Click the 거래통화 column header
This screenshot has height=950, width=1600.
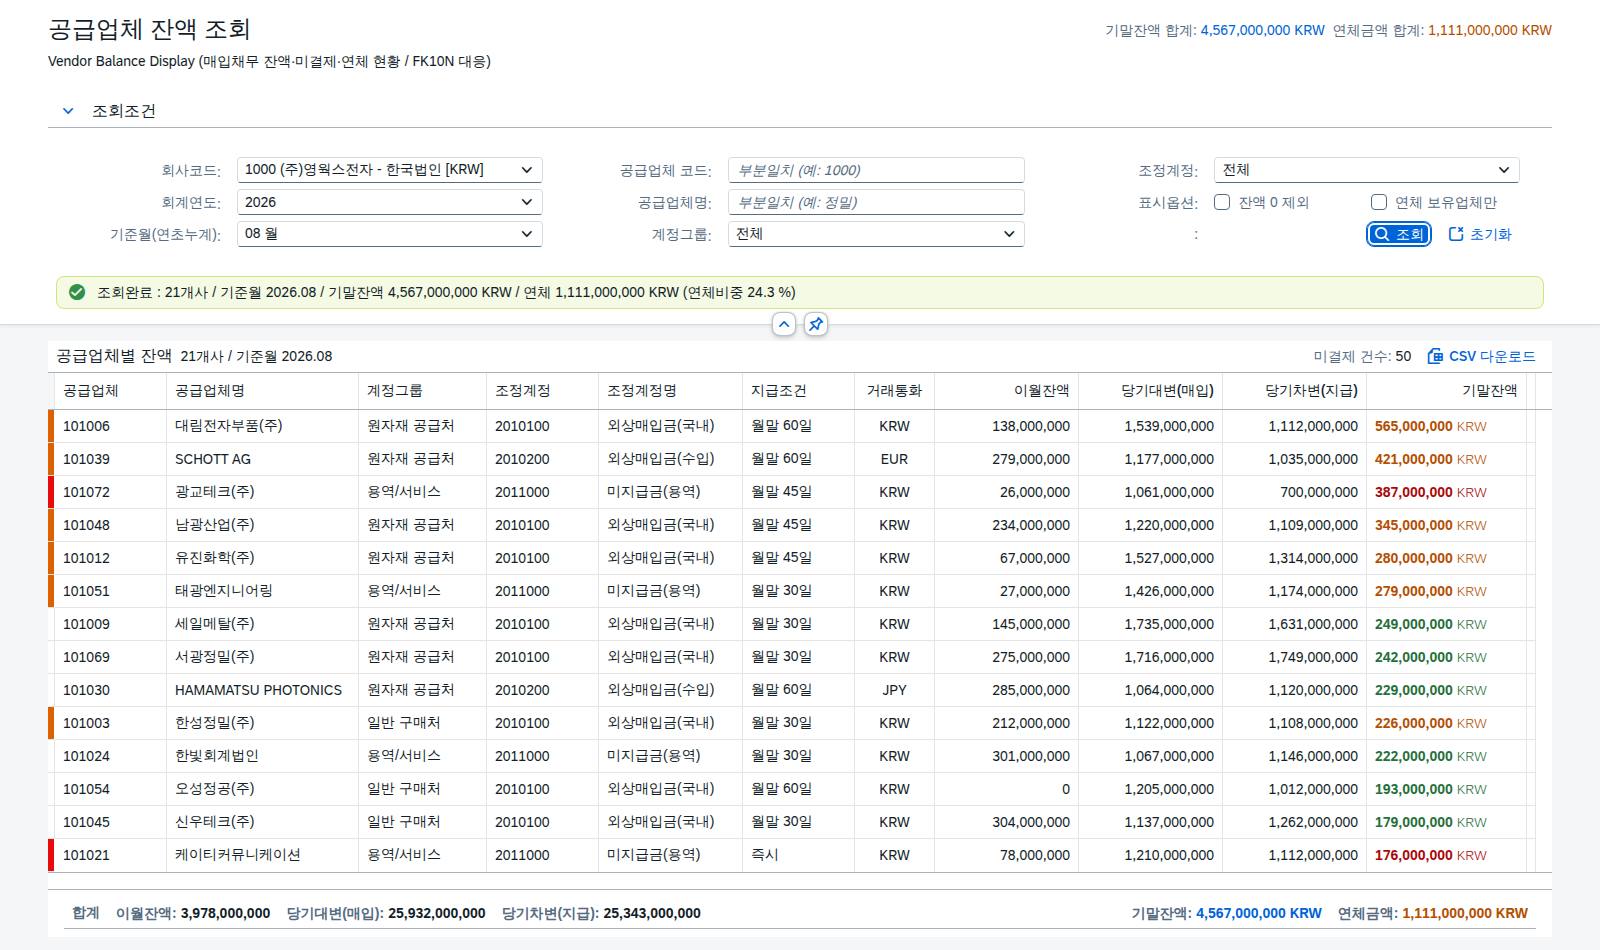tap(895, 391)
